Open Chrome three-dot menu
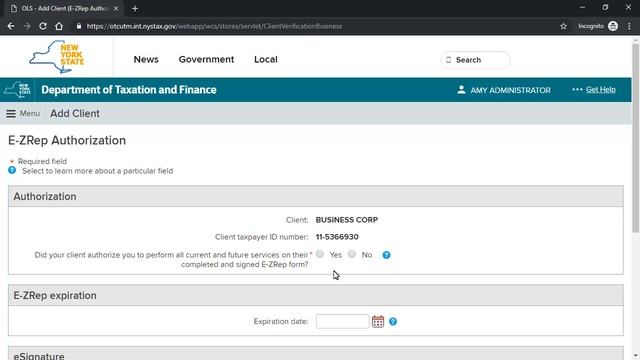Screen dimensions: 640x360 [x=629, y=26]
